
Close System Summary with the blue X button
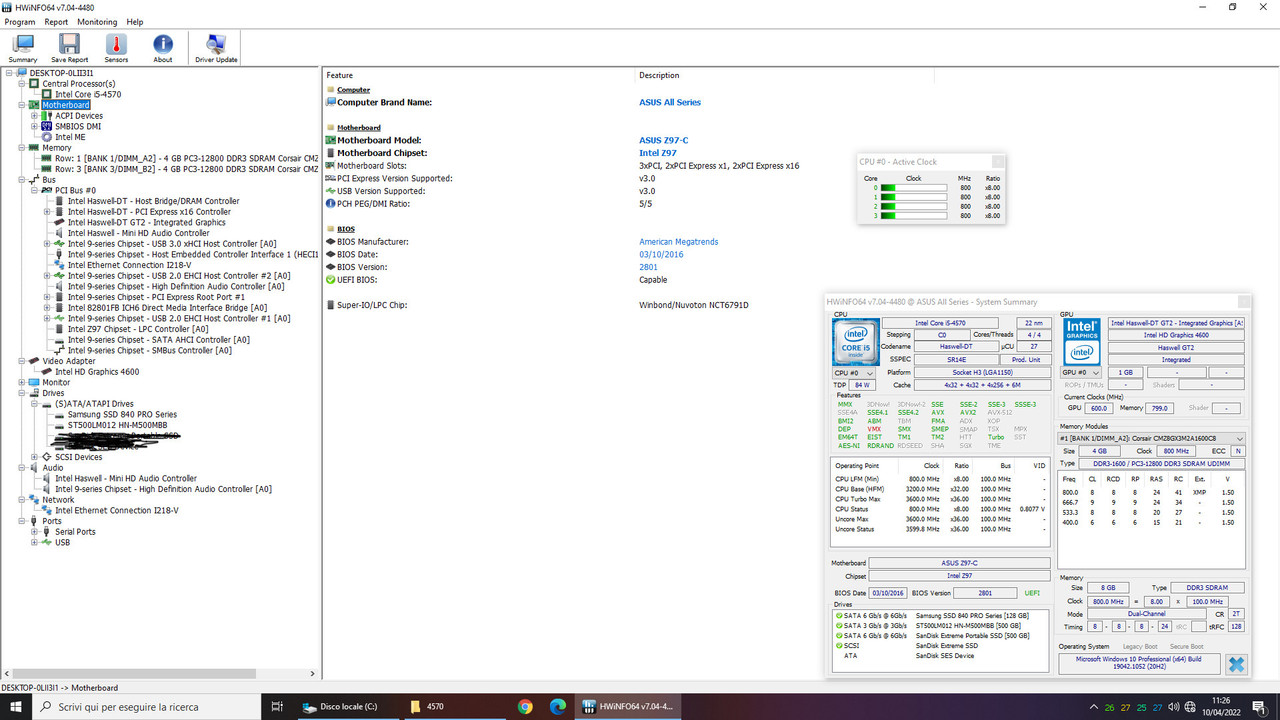pyautogui.click(x=1236, y=664)
